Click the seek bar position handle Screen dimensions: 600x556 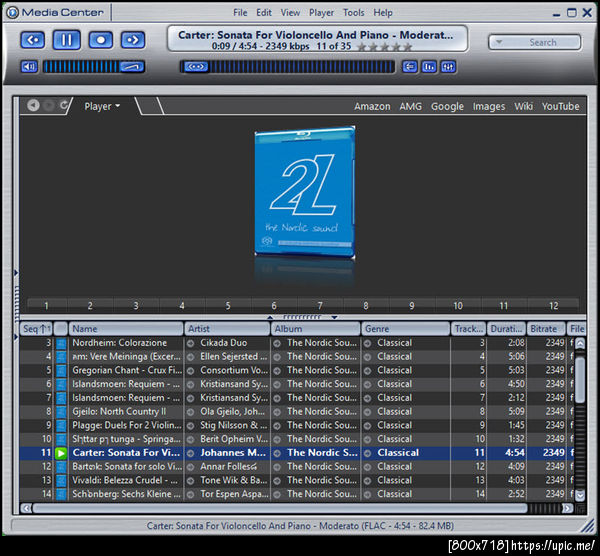(x=196, y=67)
